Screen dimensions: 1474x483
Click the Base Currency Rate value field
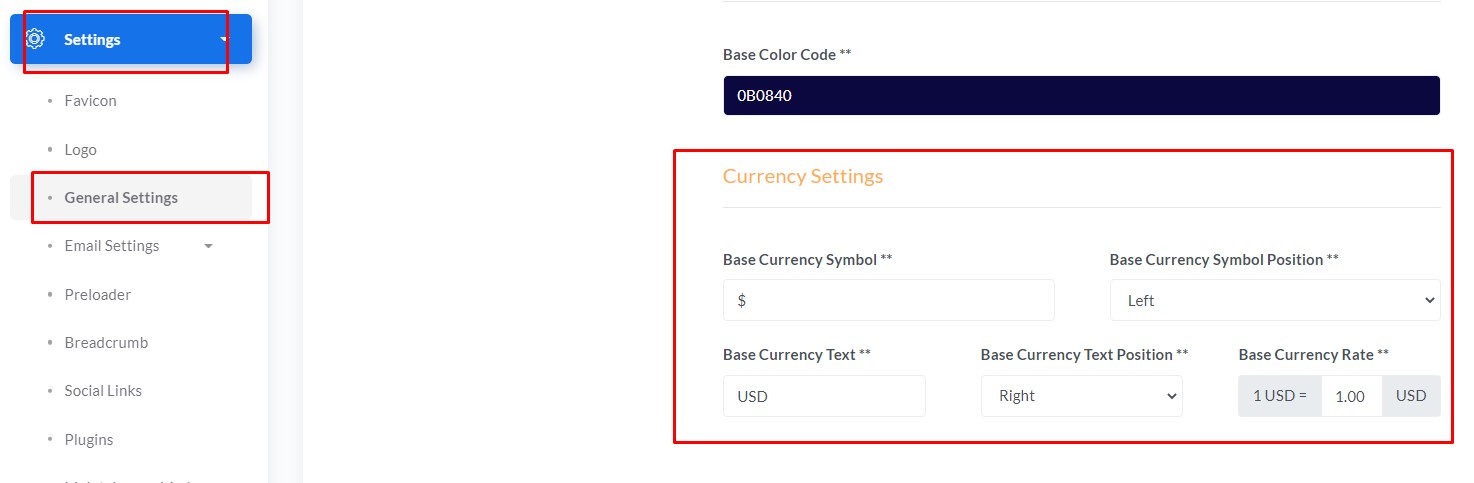click(1351, 396)
